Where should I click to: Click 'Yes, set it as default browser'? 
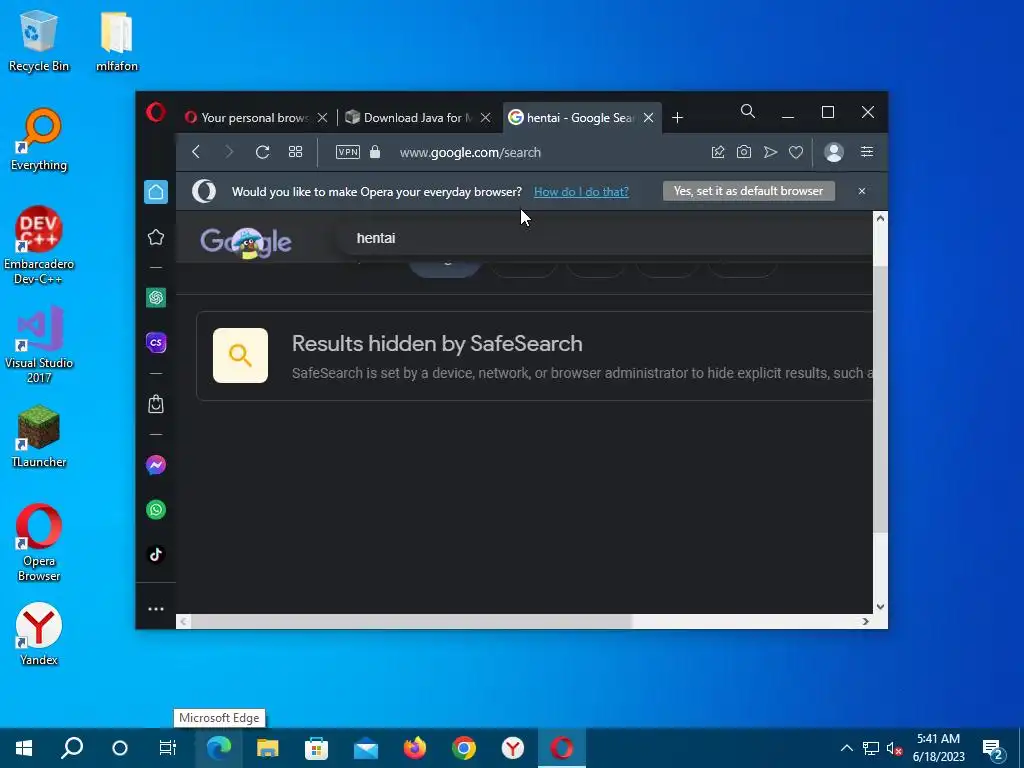(748, 191)
